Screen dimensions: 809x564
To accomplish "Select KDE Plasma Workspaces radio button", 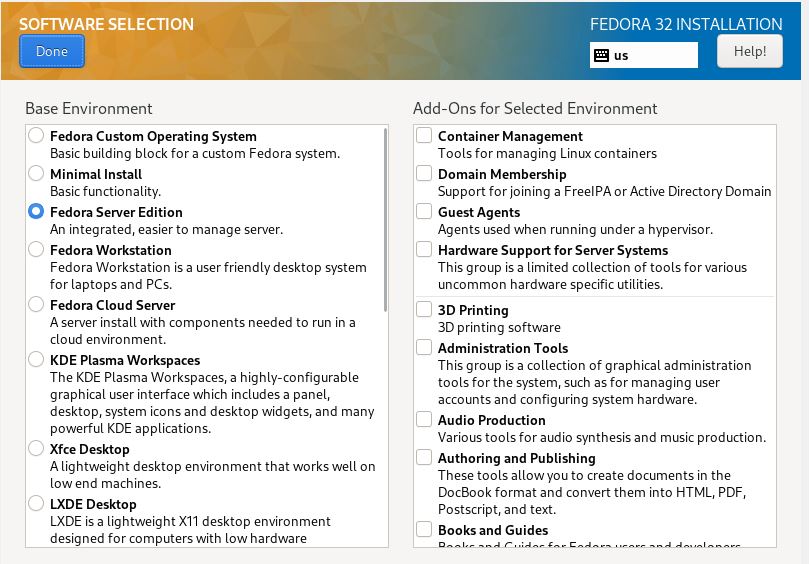I will coord(36,359).
